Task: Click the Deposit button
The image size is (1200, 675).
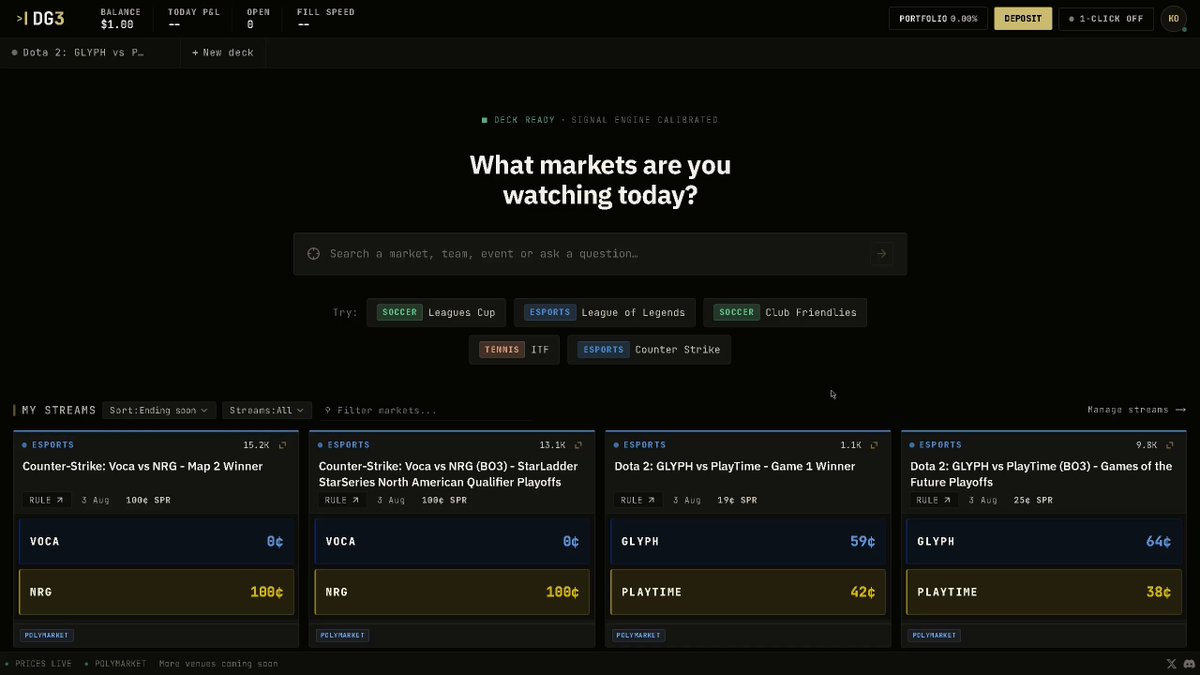Action: [x=1022, y=18]
